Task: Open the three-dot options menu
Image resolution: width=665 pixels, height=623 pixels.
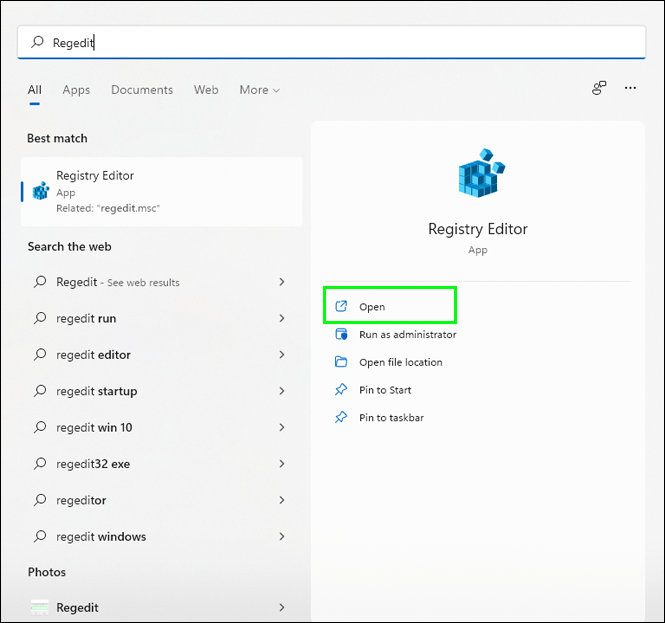Action: click(x=630, y=88)
